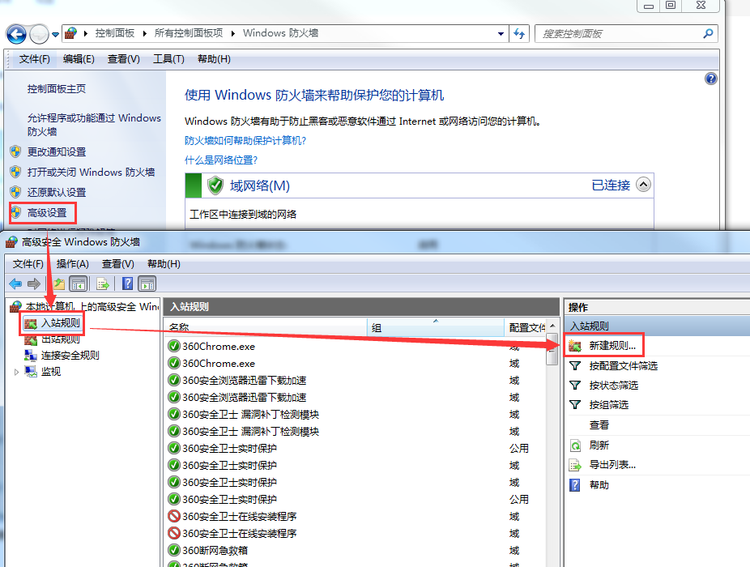Image resolution: width=750 pixels, height=567 pixels.
Task: Open 查看(V) menu in Control Panel window
Action: 123,59
